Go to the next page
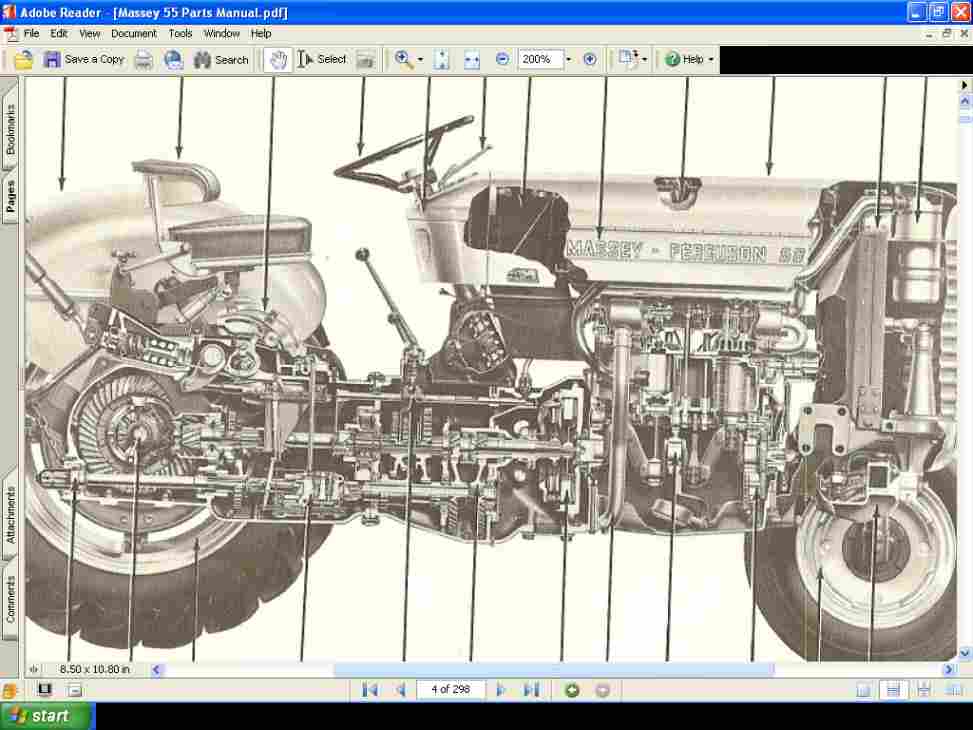 (x=501, y=690)
